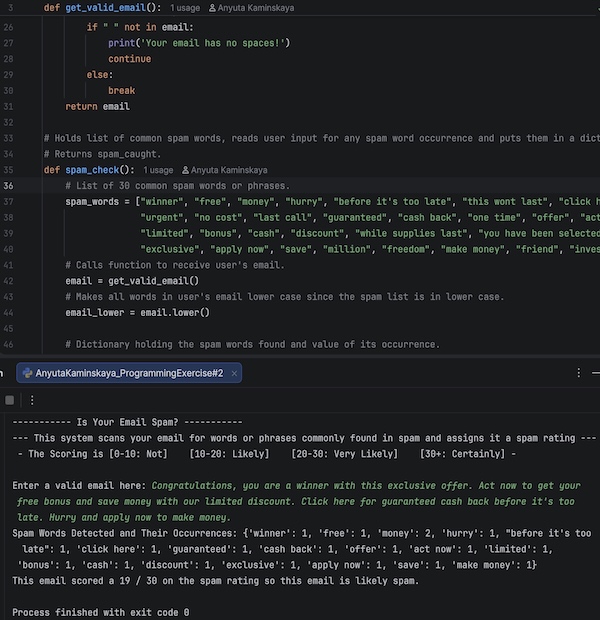Image resolution: width=600 pixels, height=620 pixels.
Task: Click line number 42 in gutter
Action: pyautogui.click(x=8, y=281)
